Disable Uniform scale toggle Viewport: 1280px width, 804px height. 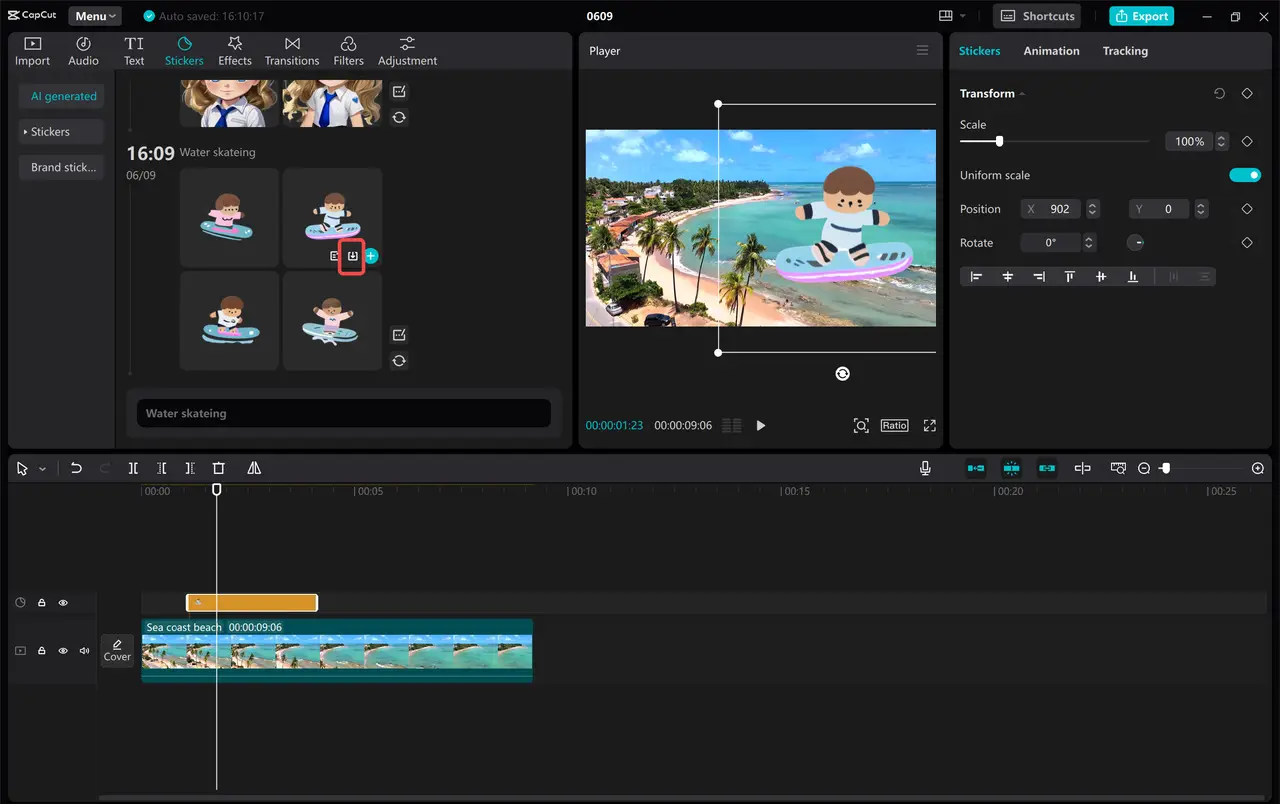[1245, 175]
